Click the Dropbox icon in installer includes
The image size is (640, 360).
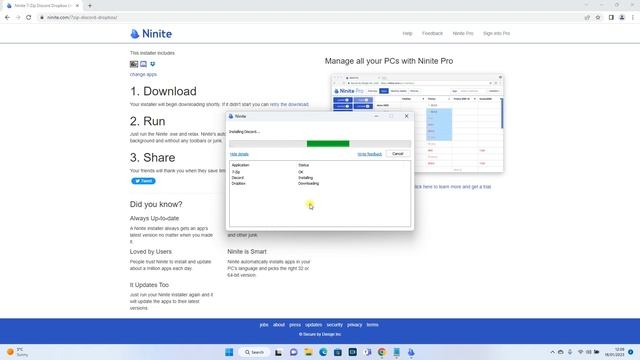[153, 64]
